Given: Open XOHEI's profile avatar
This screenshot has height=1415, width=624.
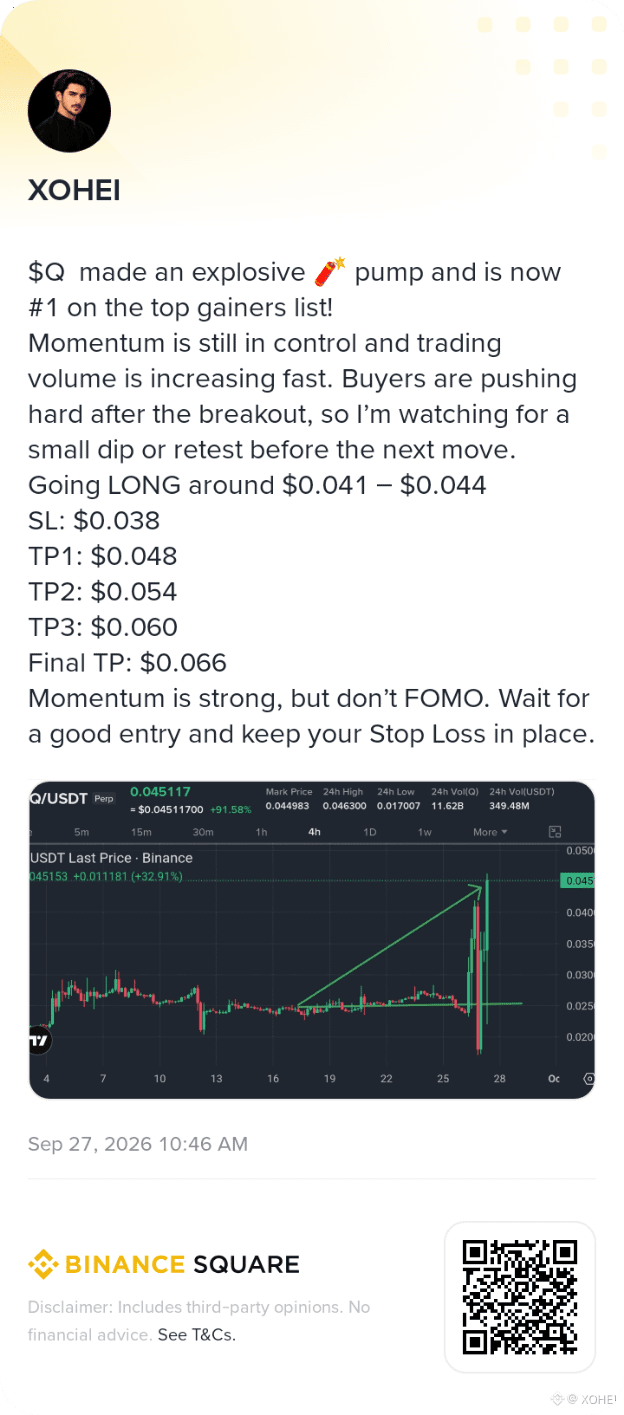Looking at the screenshot, I should click(69, 110).
